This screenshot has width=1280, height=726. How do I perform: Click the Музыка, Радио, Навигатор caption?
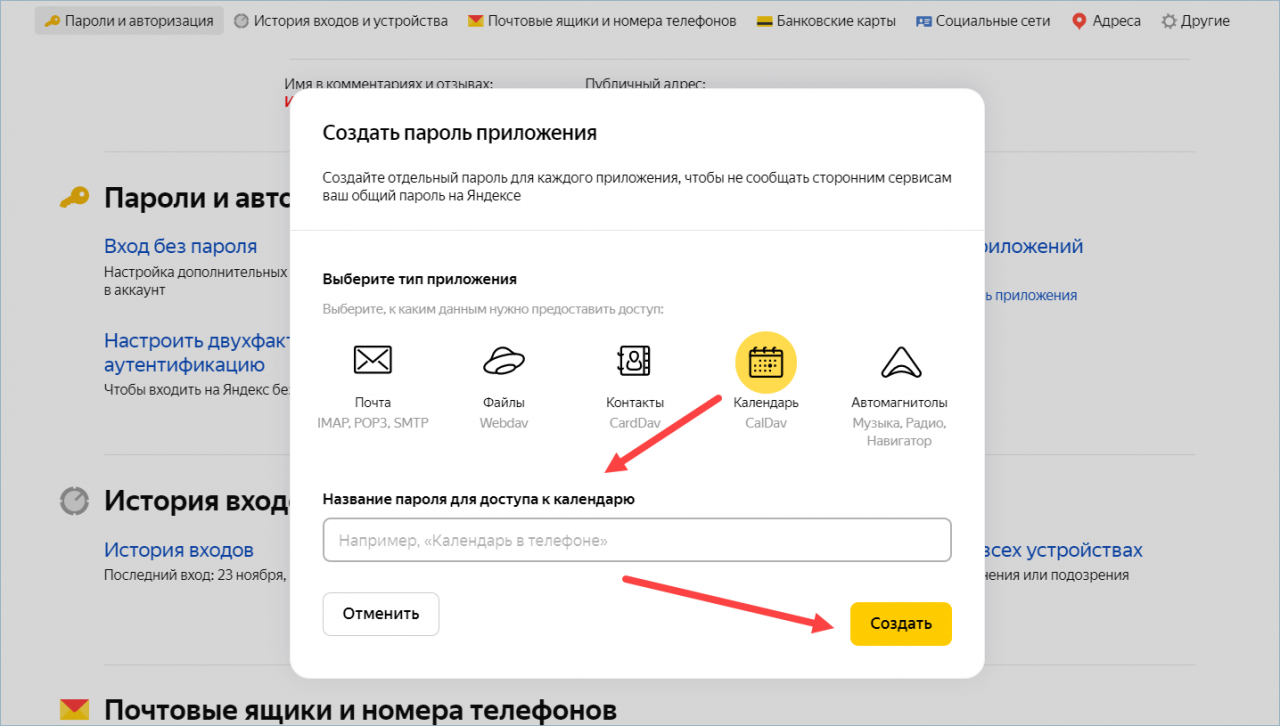pos(899,432)
